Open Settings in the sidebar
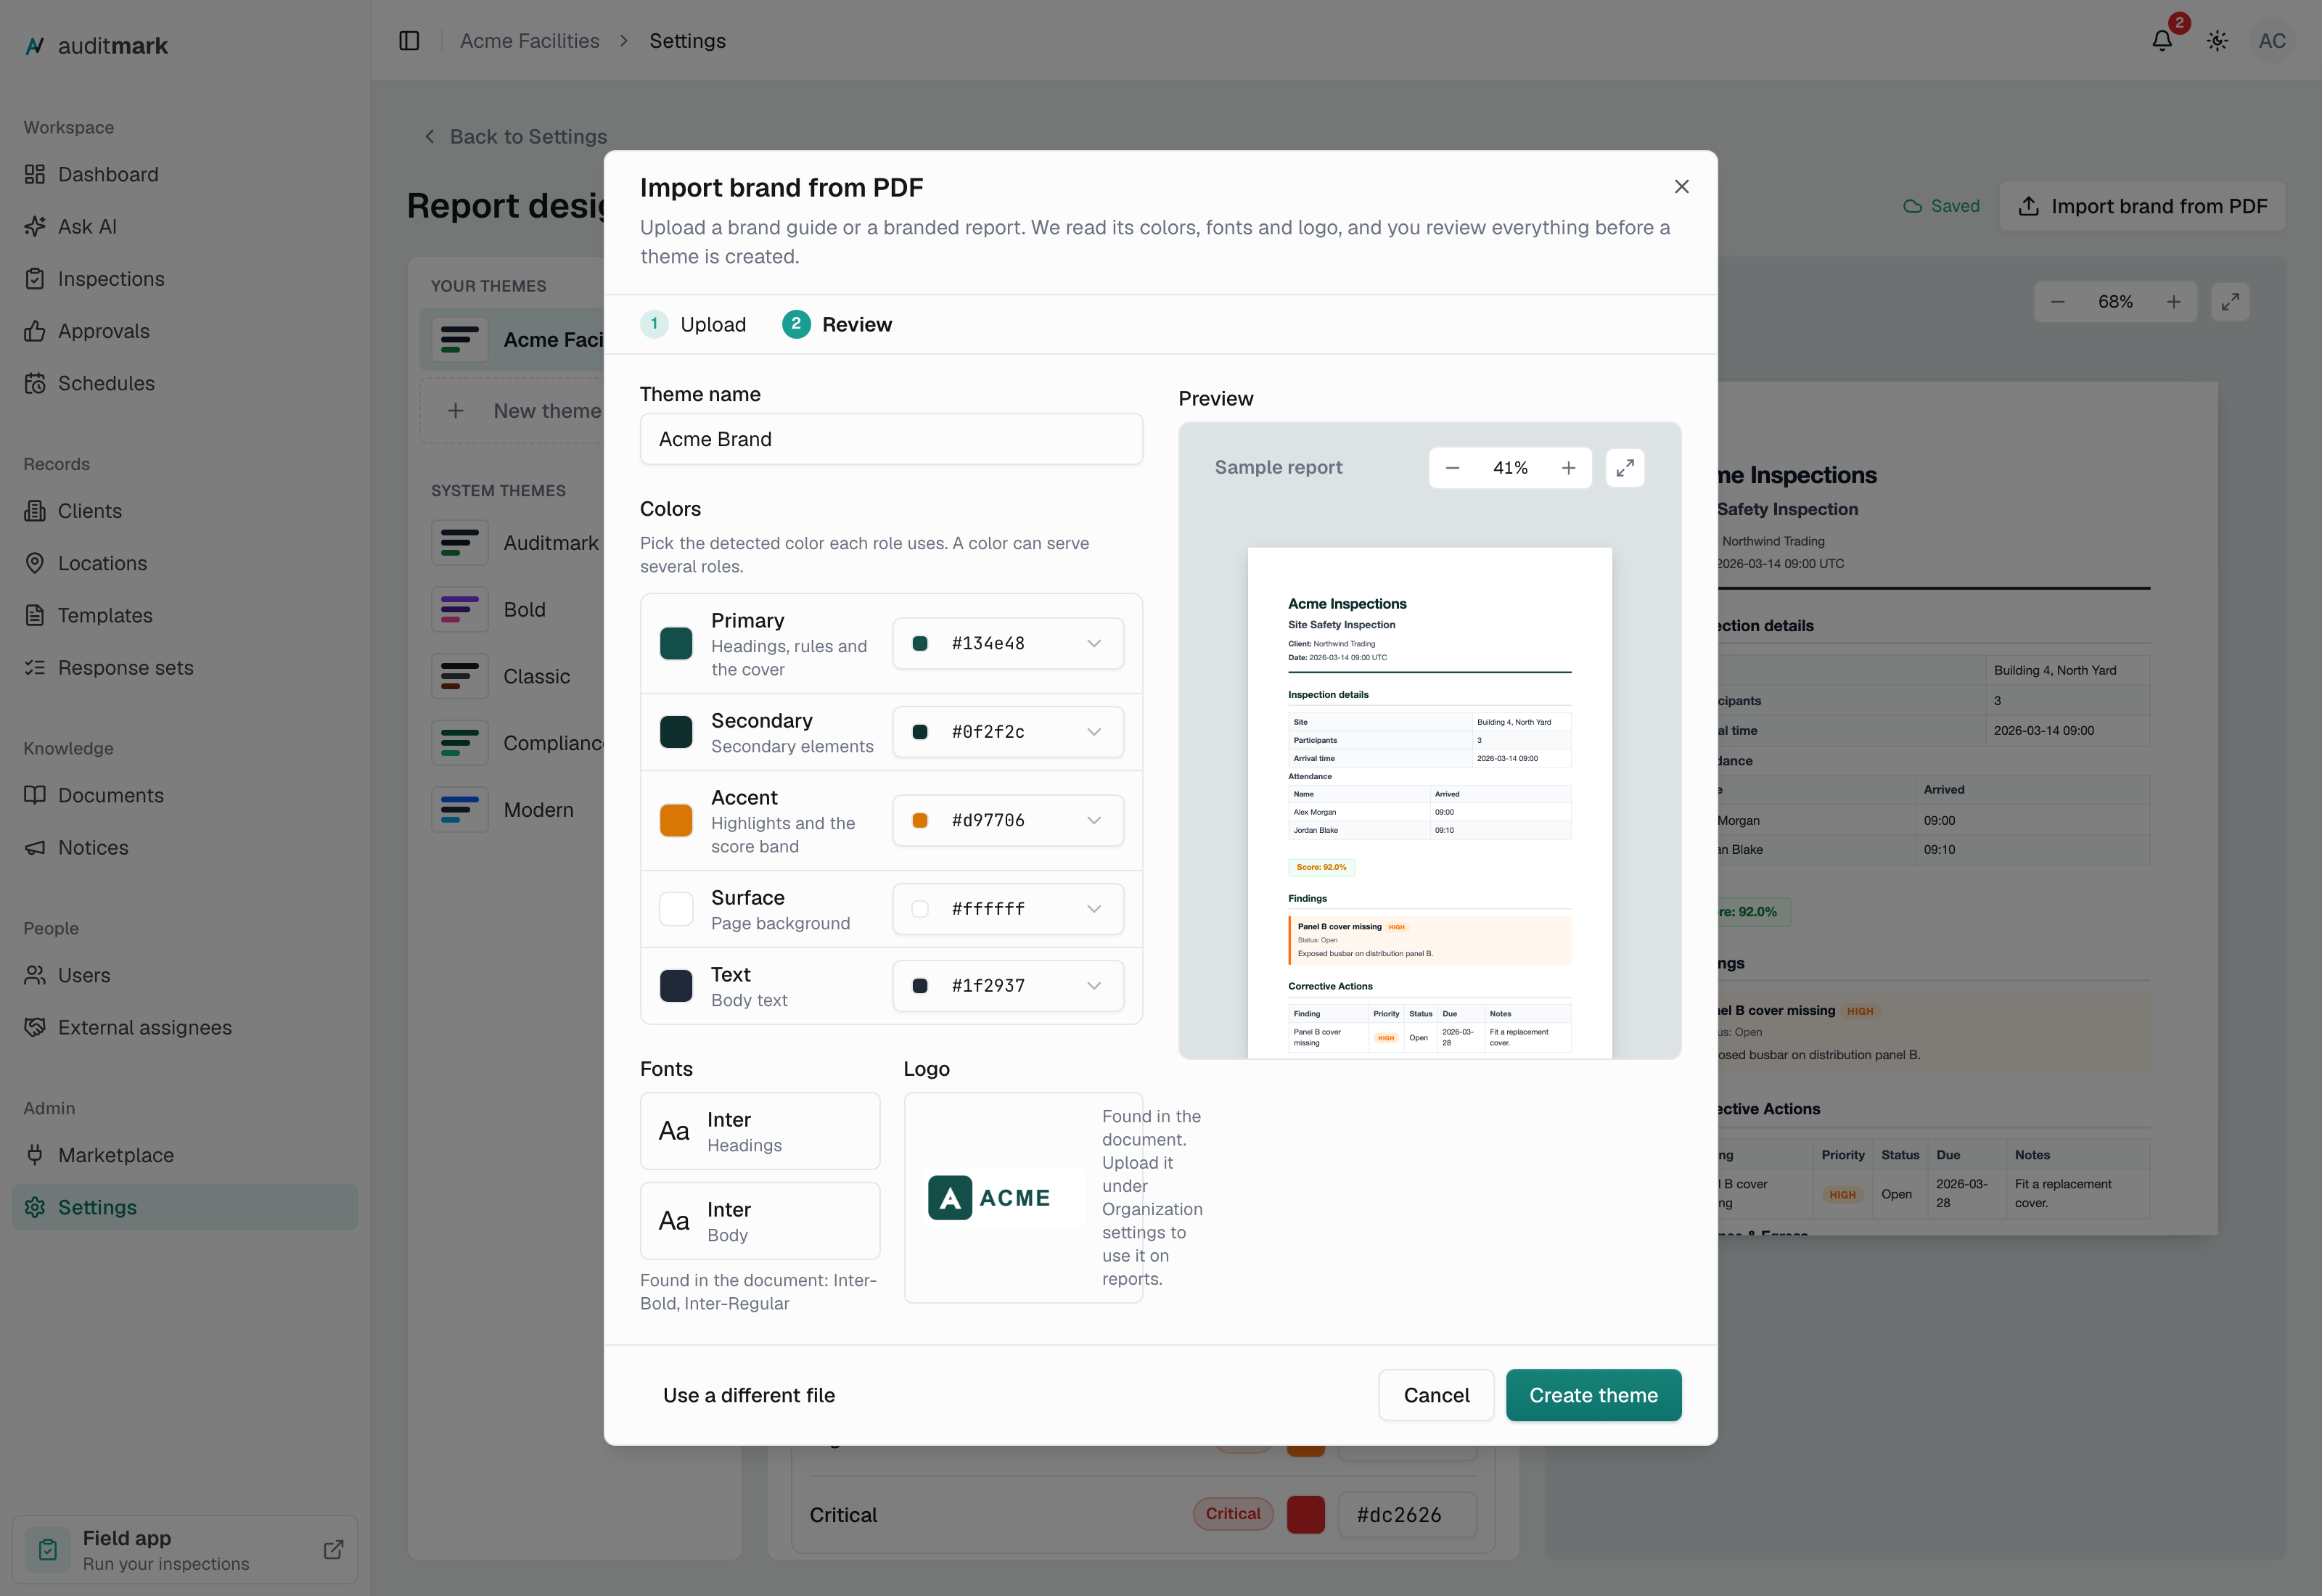This screenshot has width=2322, height=1596. click(x=185, y=1207)
